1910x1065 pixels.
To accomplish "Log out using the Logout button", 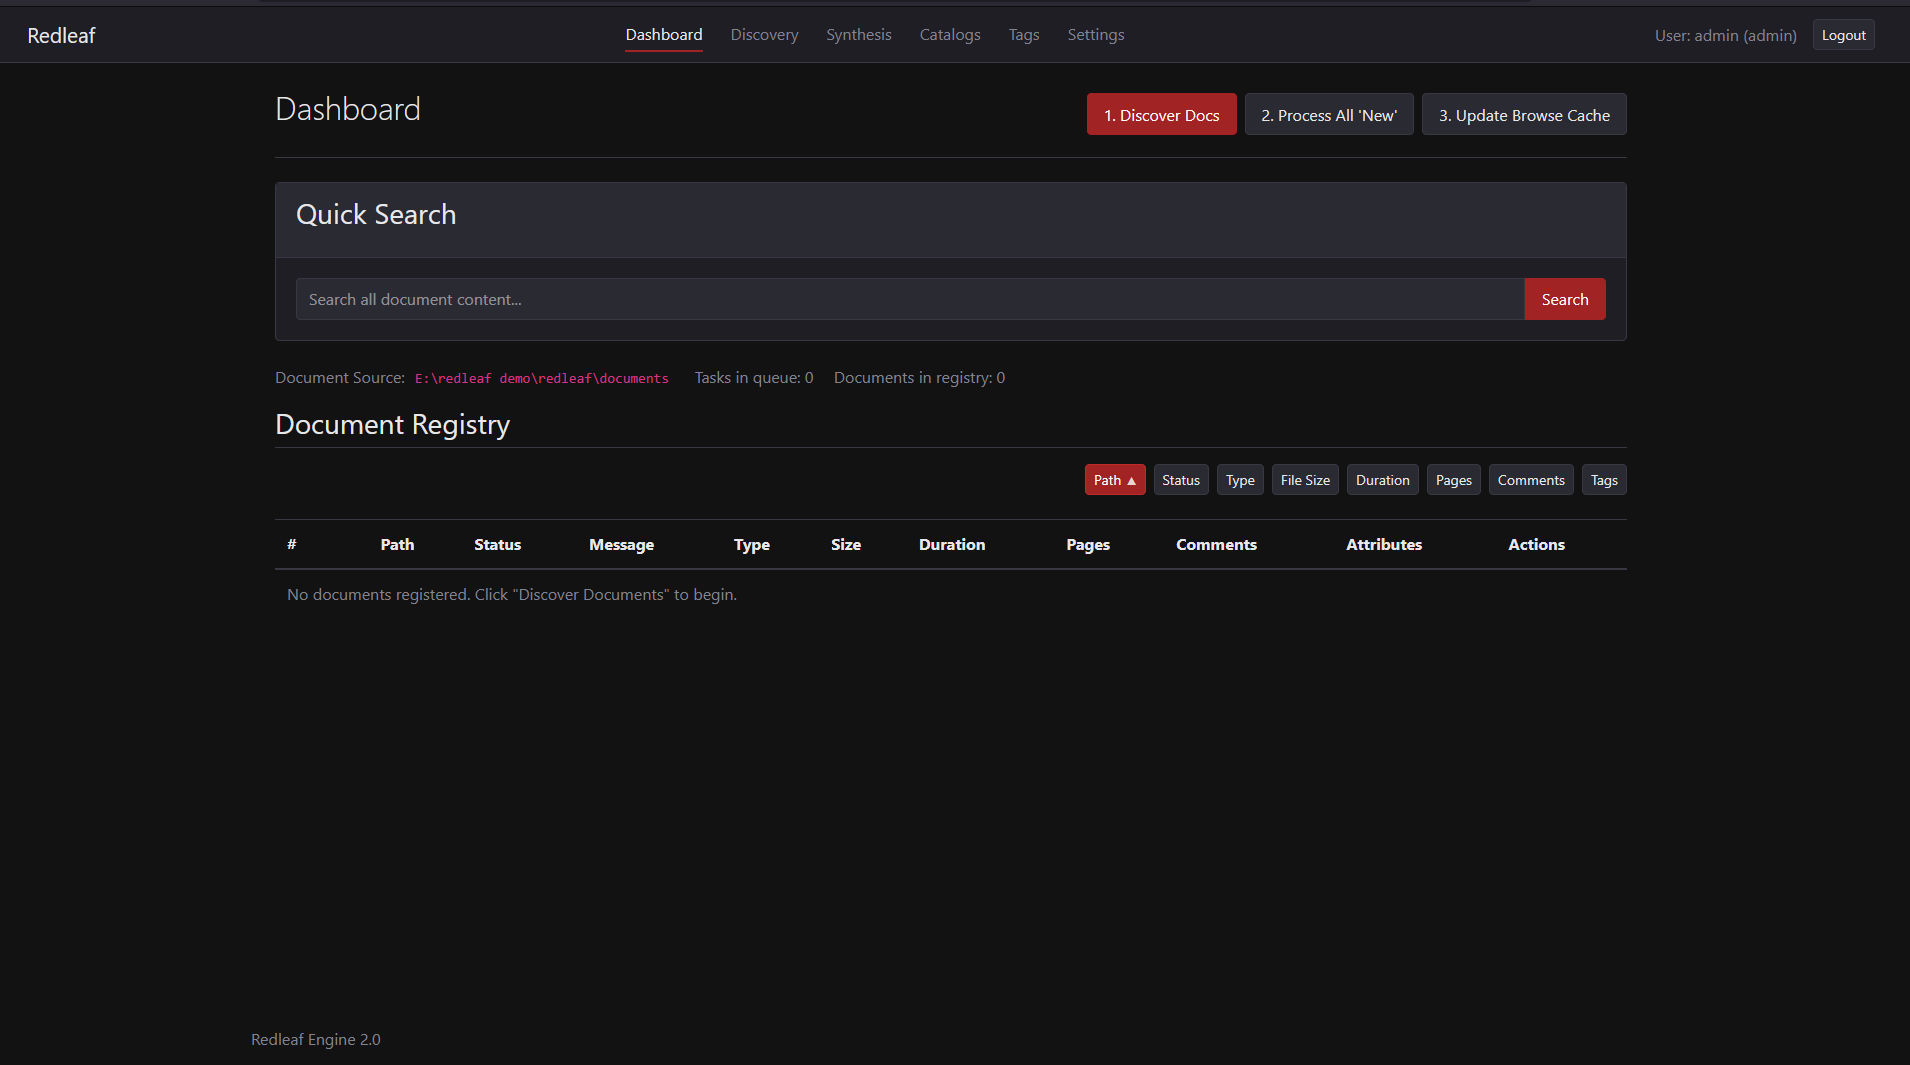I will (x=1842, y=35).
